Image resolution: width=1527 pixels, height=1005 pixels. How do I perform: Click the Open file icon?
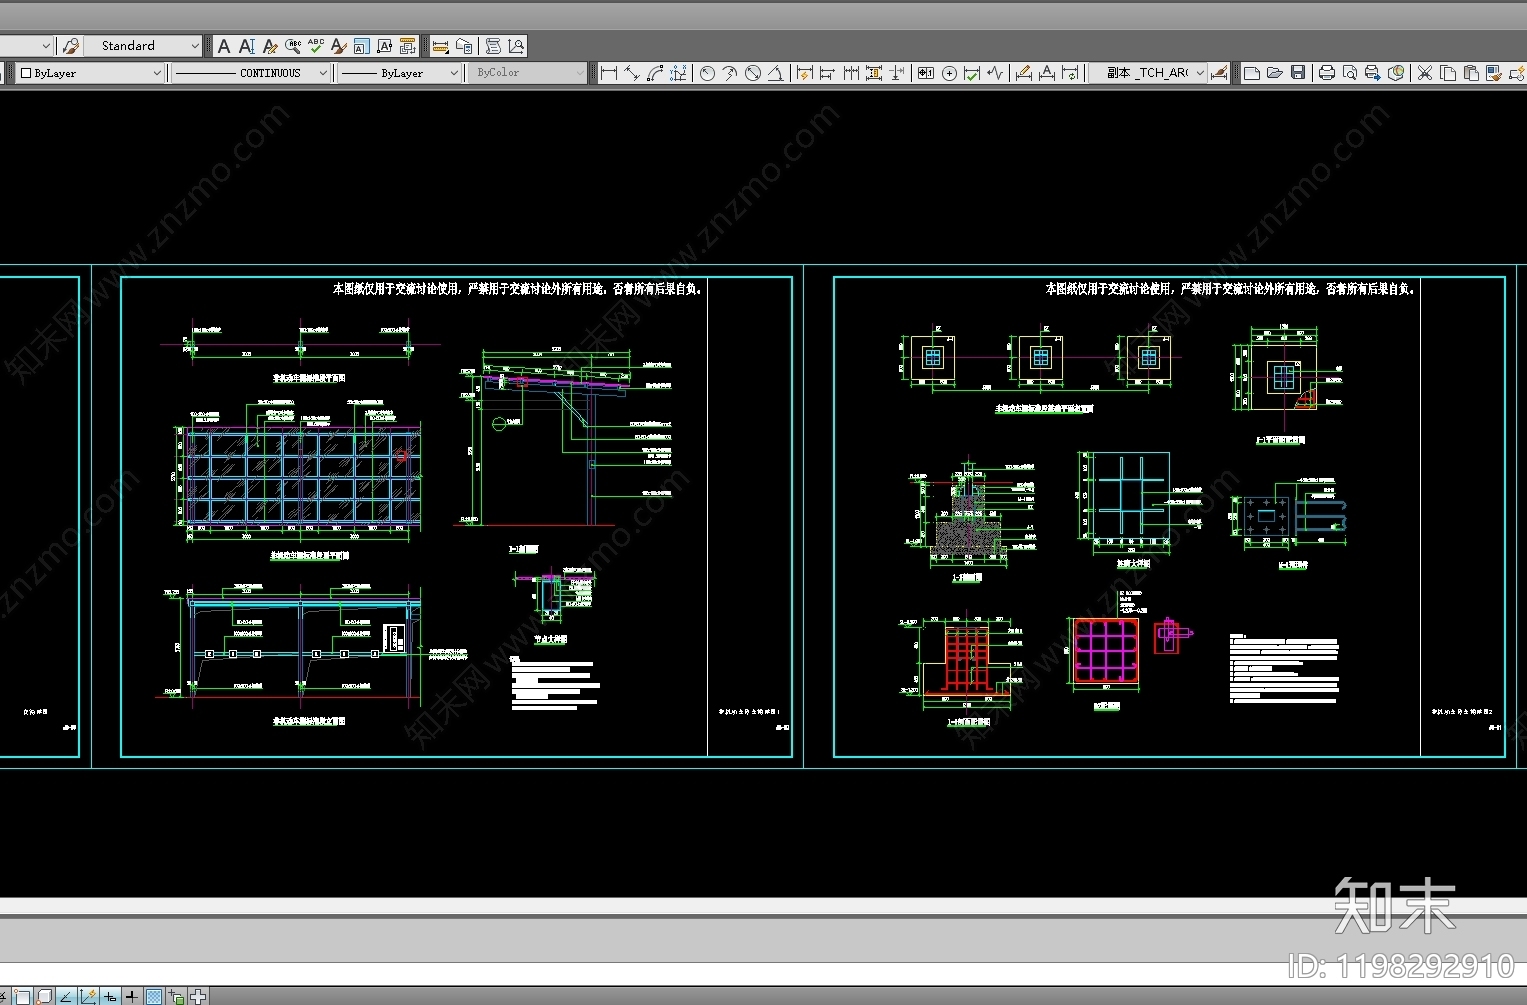pyautogui.click(x=1274, y=73)
